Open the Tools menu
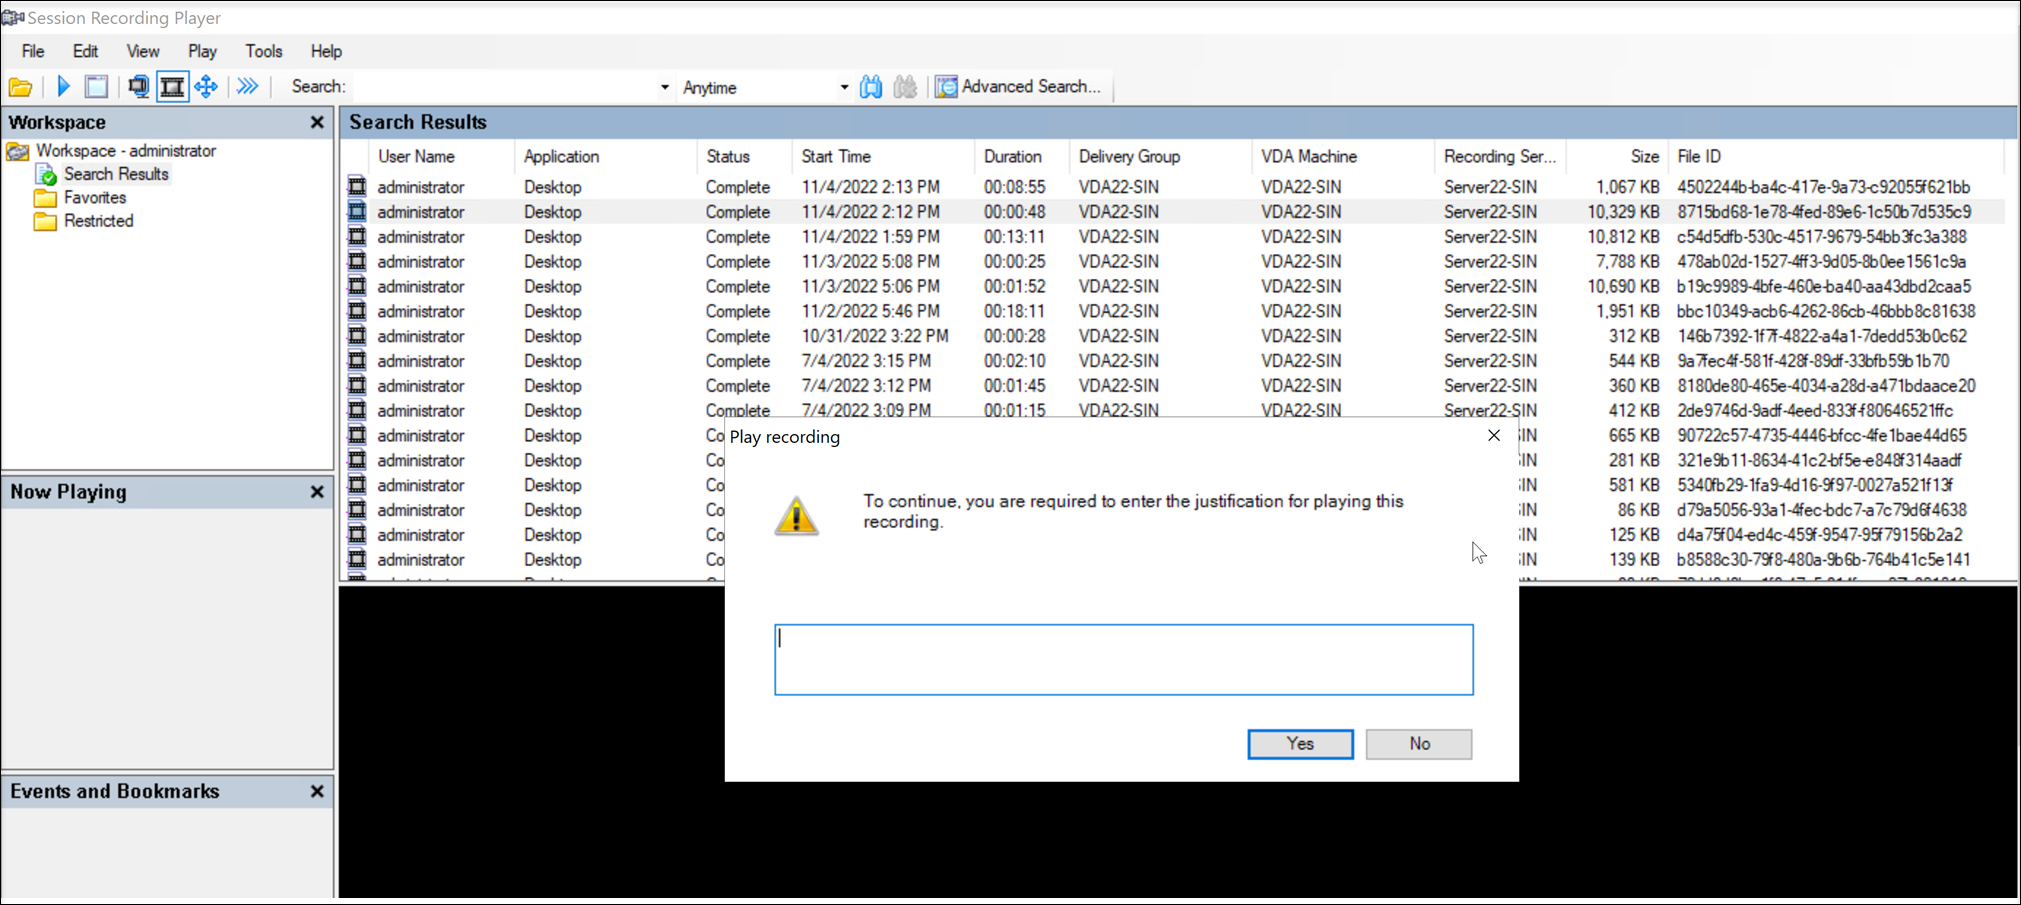This screenshot has height=905, width=2021. [x=263, y=51]
